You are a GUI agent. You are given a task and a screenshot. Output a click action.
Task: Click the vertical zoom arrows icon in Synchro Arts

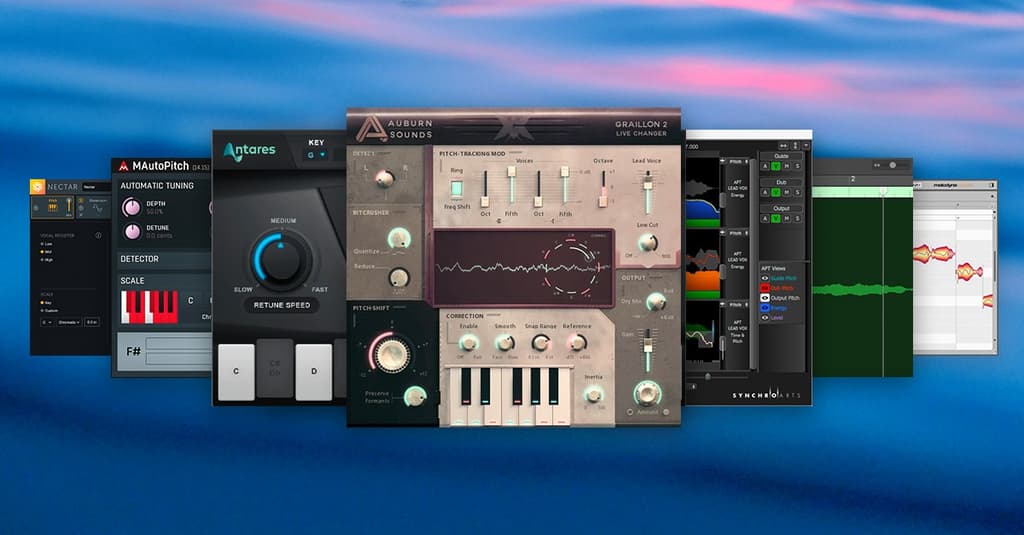(x=795, y=146)
